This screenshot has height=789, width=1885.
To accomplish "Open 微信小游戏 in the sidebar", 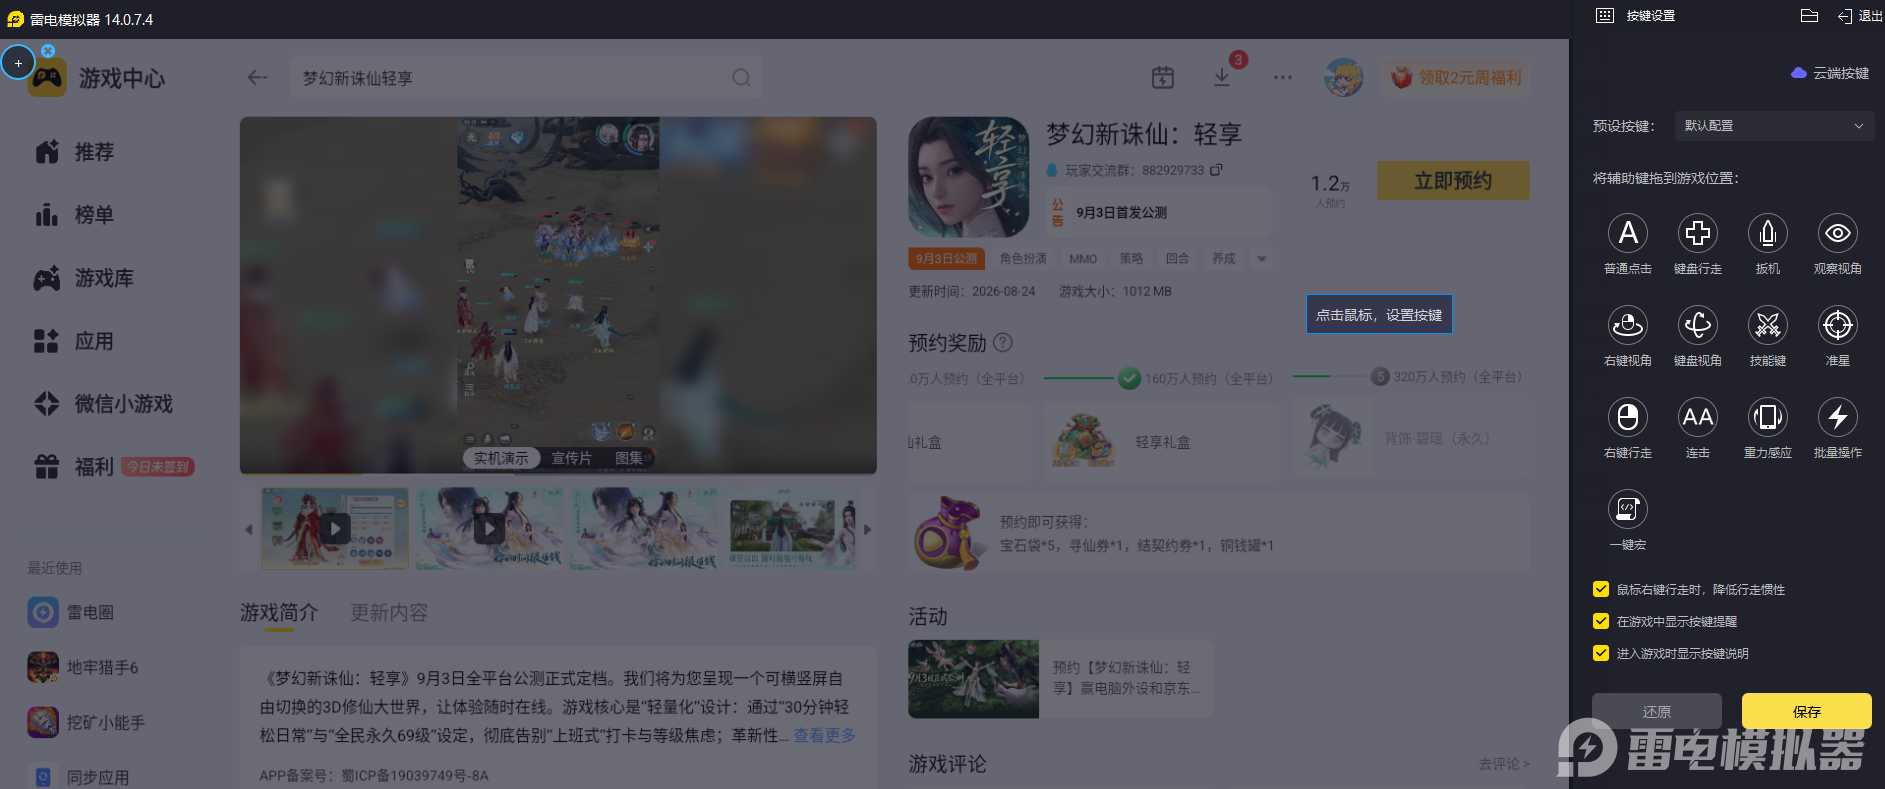I will click(103, 404).
